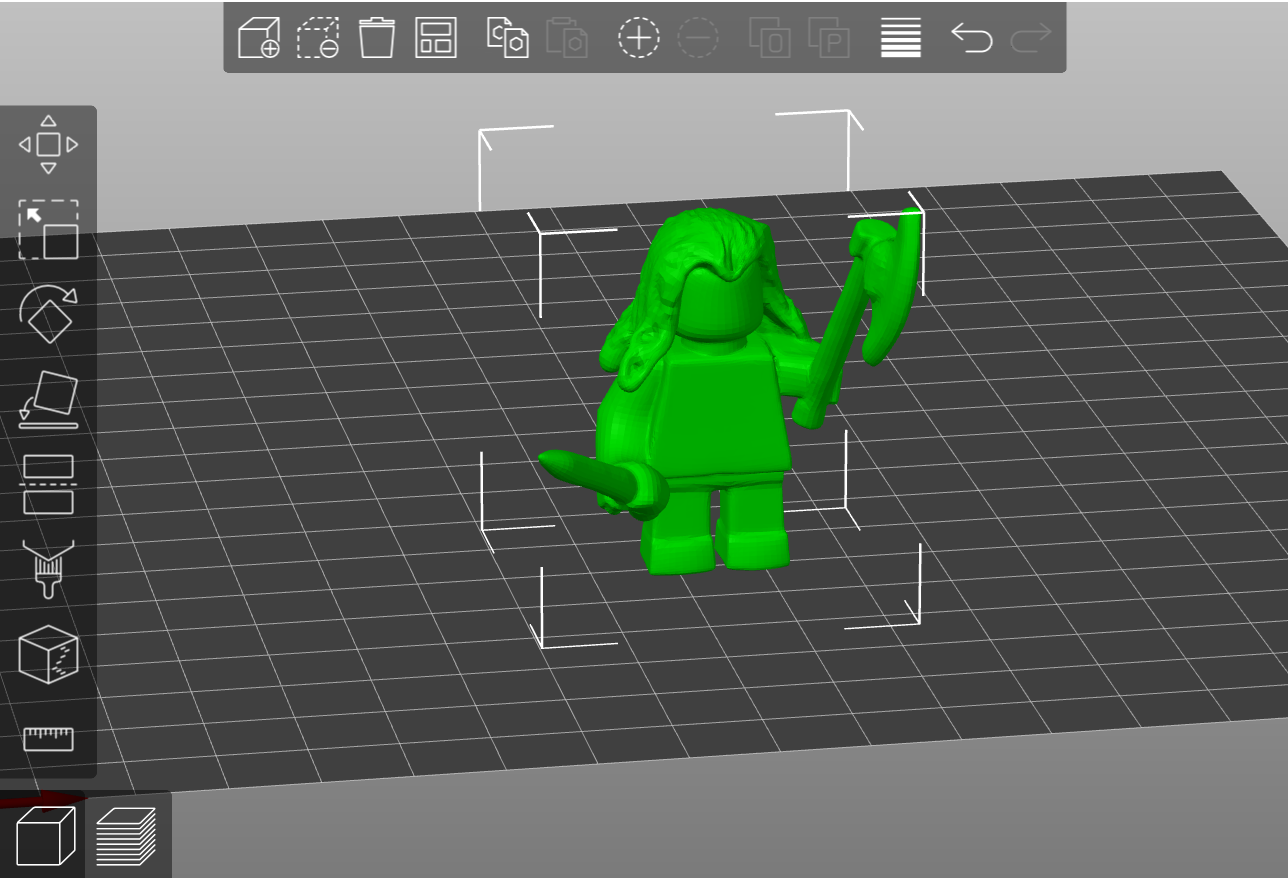Click the Add model icon
The image size is (1288, 878).
258,38
